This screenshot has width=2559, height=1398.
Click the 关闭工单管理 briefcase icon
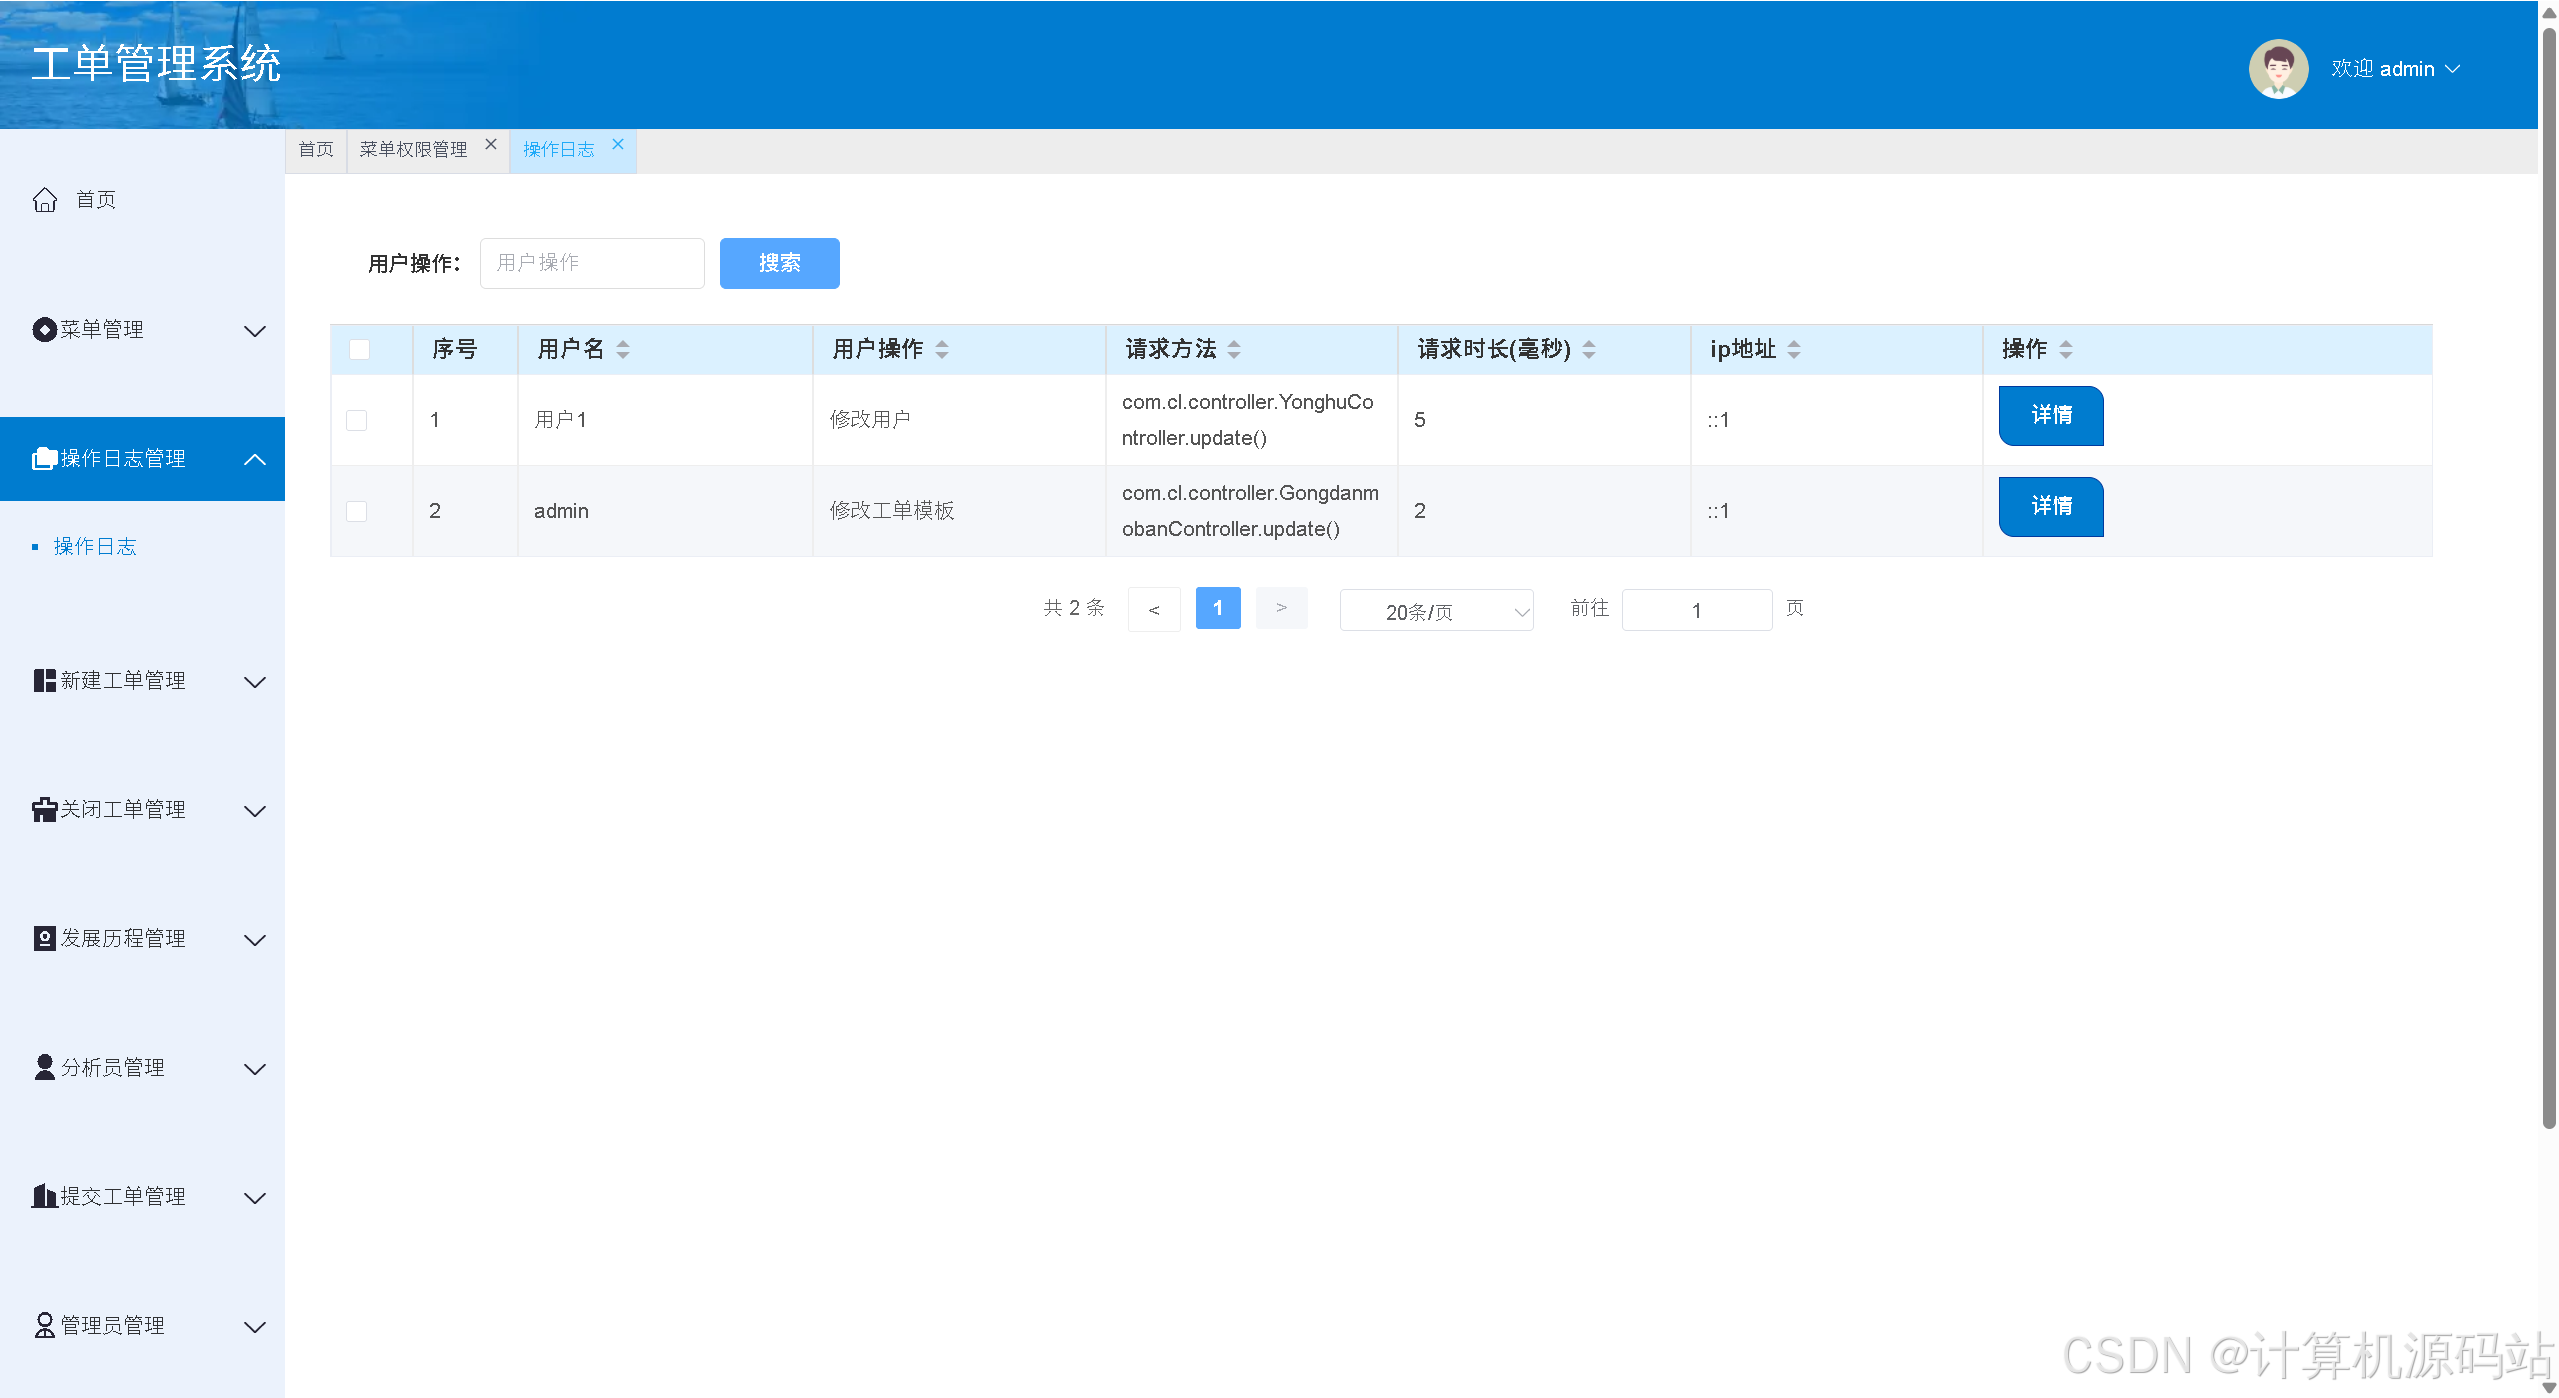click(44, 810)
